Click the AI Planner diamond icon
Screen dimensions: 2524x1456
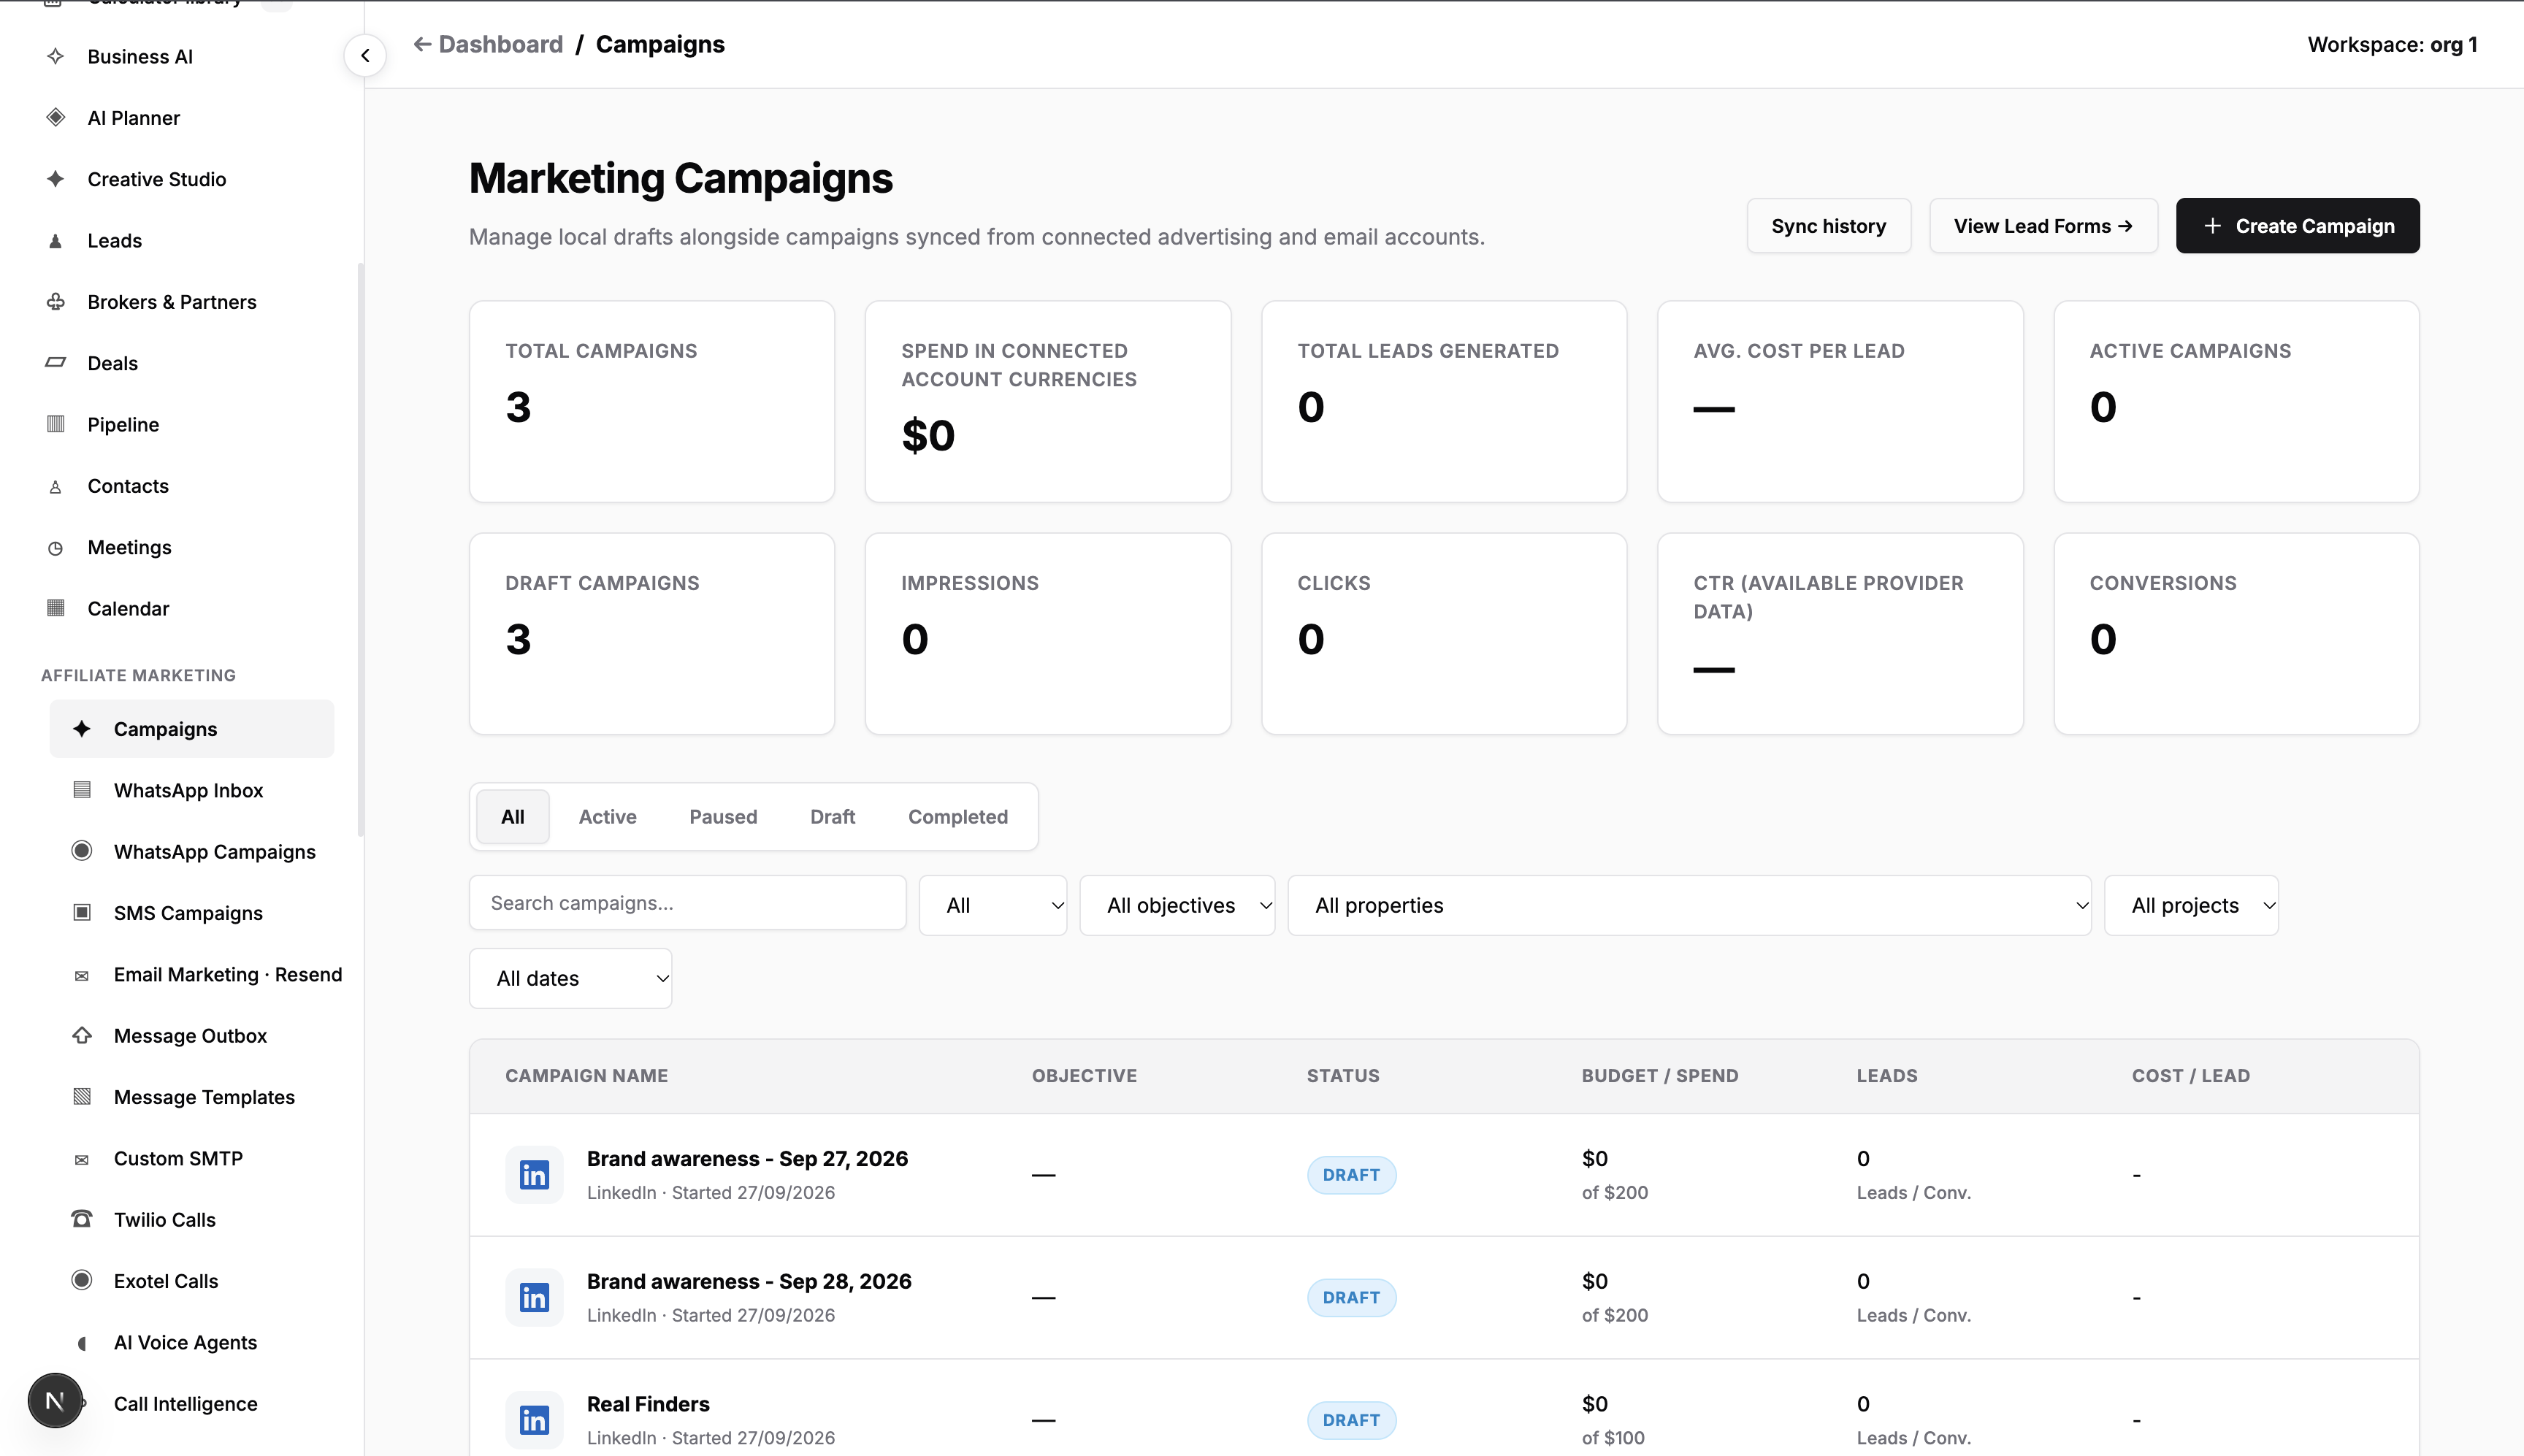pos(56,118)
